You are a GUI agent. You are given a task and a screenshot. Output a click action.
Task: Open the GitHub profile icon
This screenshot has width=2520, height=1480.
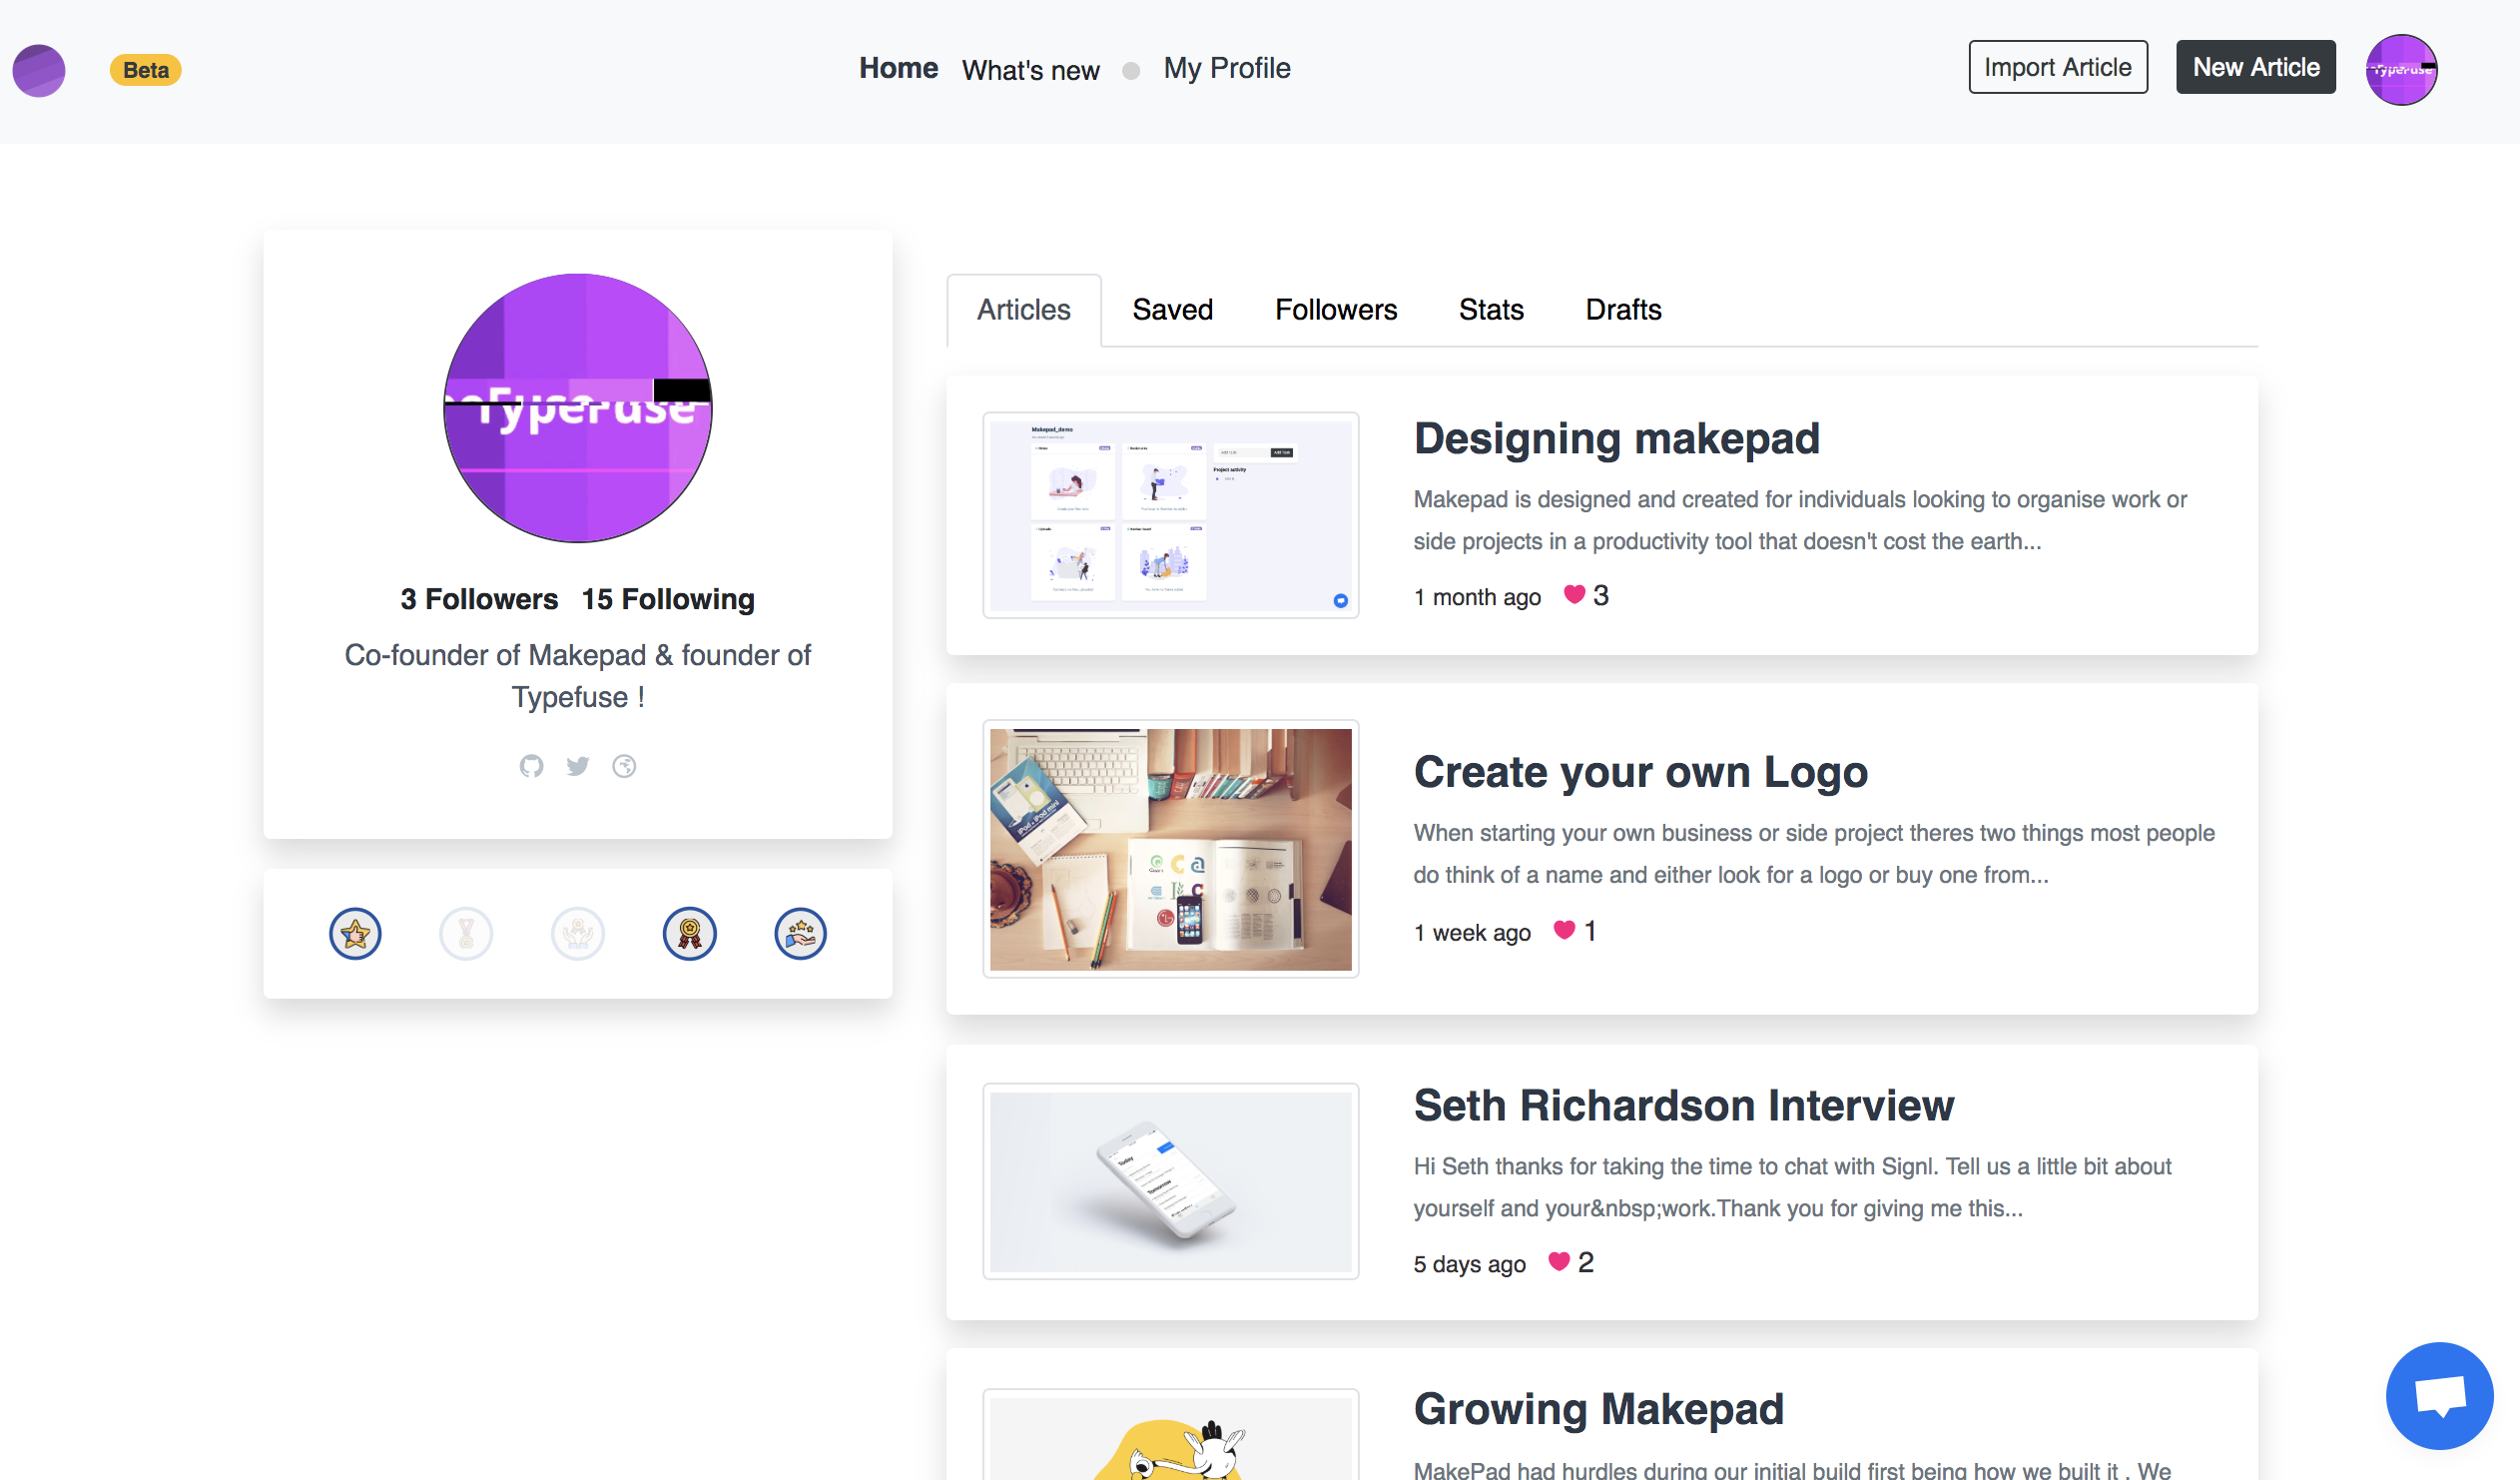531,766
